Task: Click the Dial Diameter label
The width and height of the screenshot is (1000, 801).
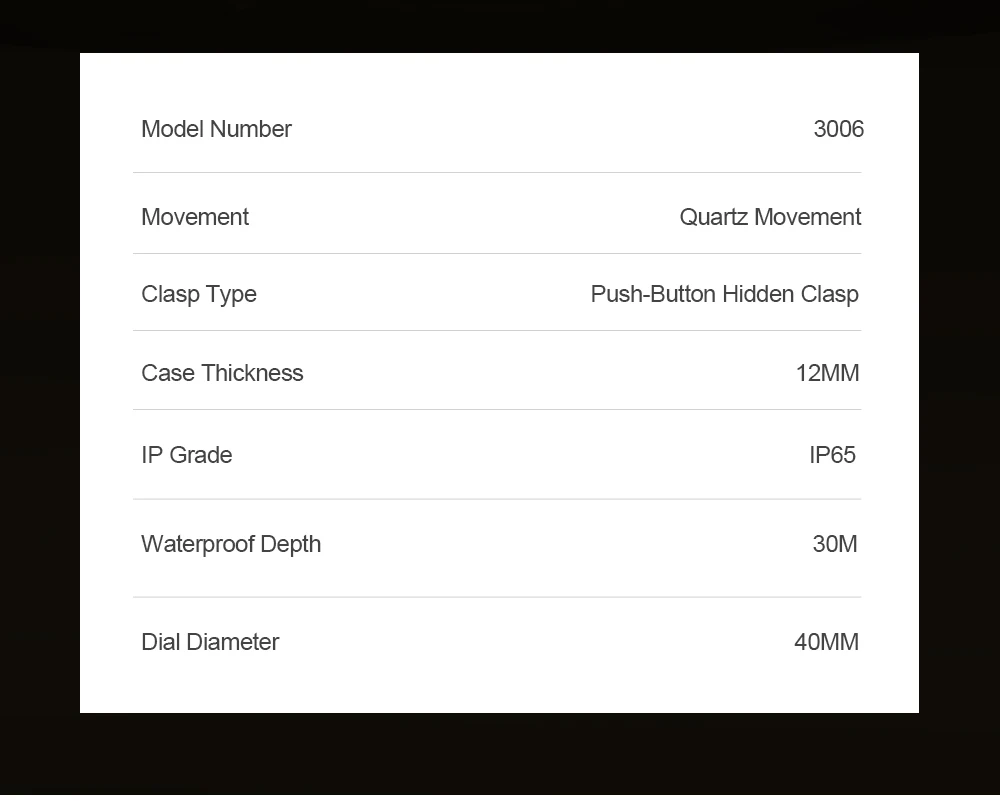Action: click(210, 642)
